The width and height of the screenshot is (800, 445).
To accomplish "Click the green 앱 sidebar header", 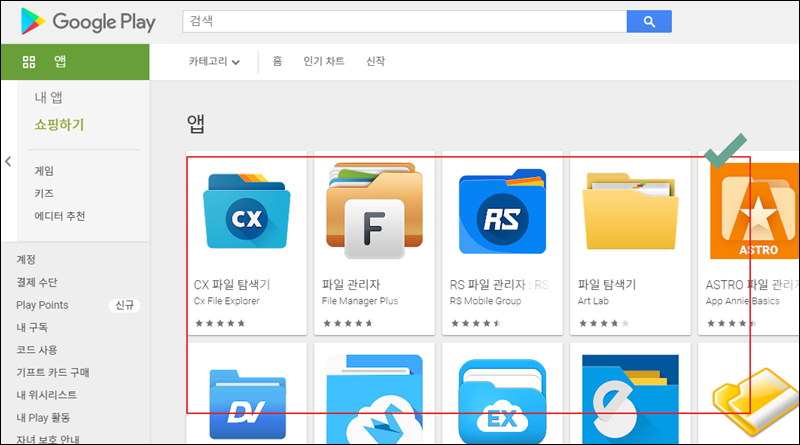I will click(75, 62).
